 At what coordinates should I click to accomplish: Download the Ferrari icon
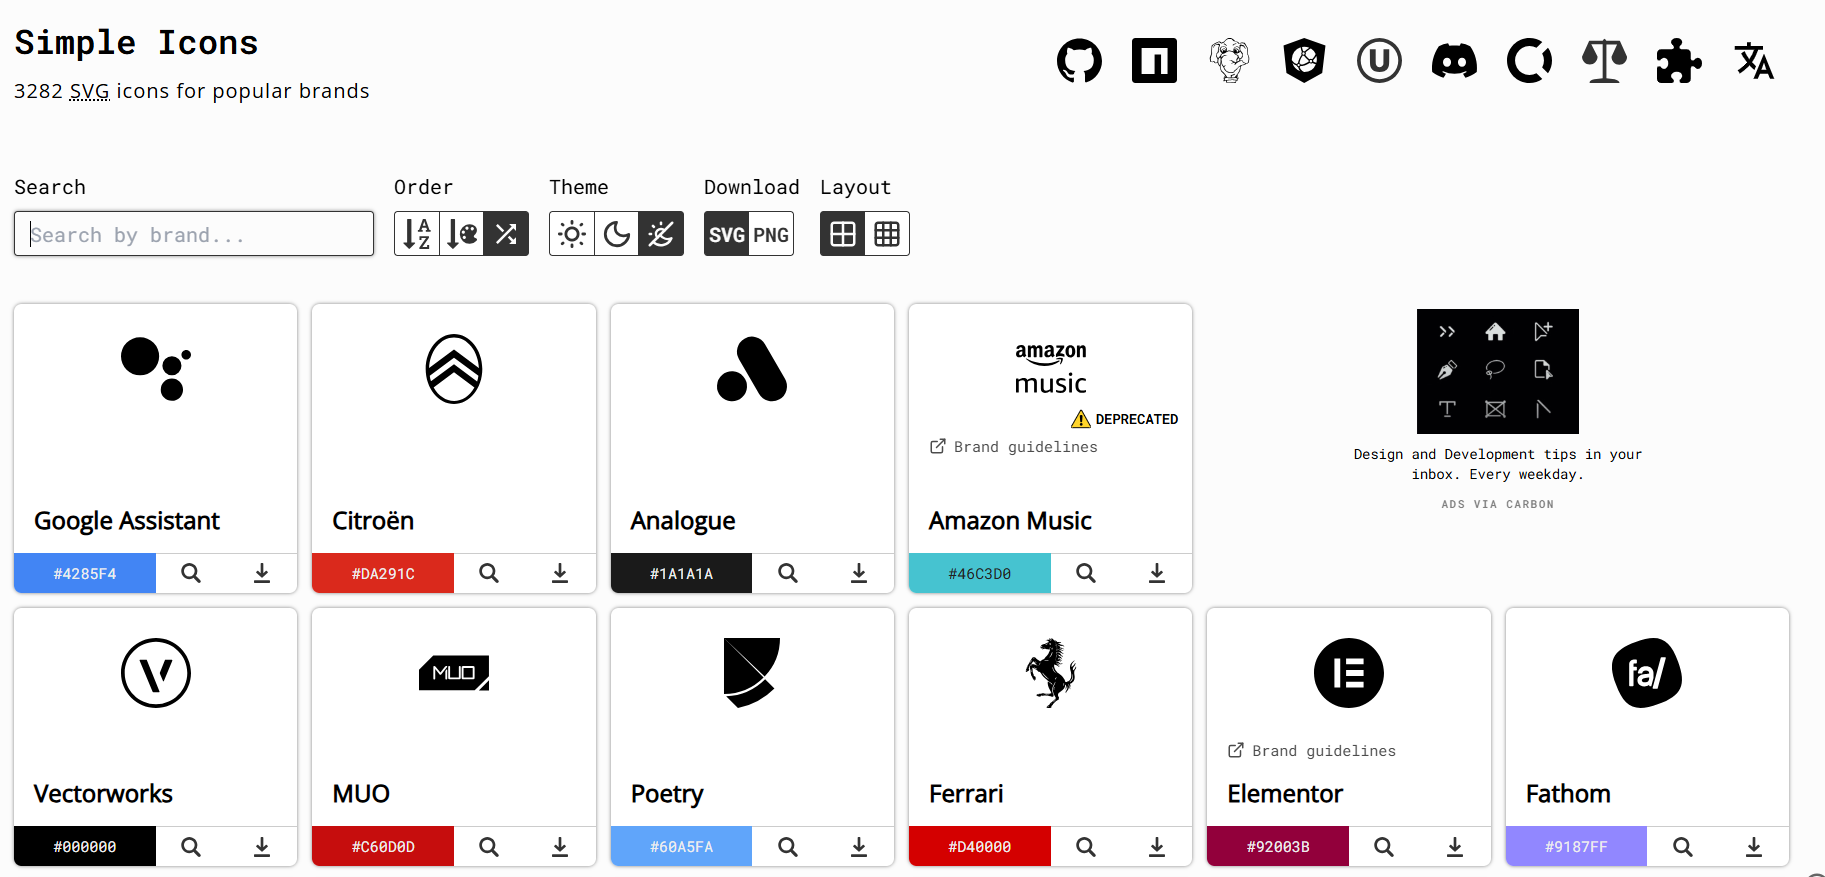coord(1157,847)
